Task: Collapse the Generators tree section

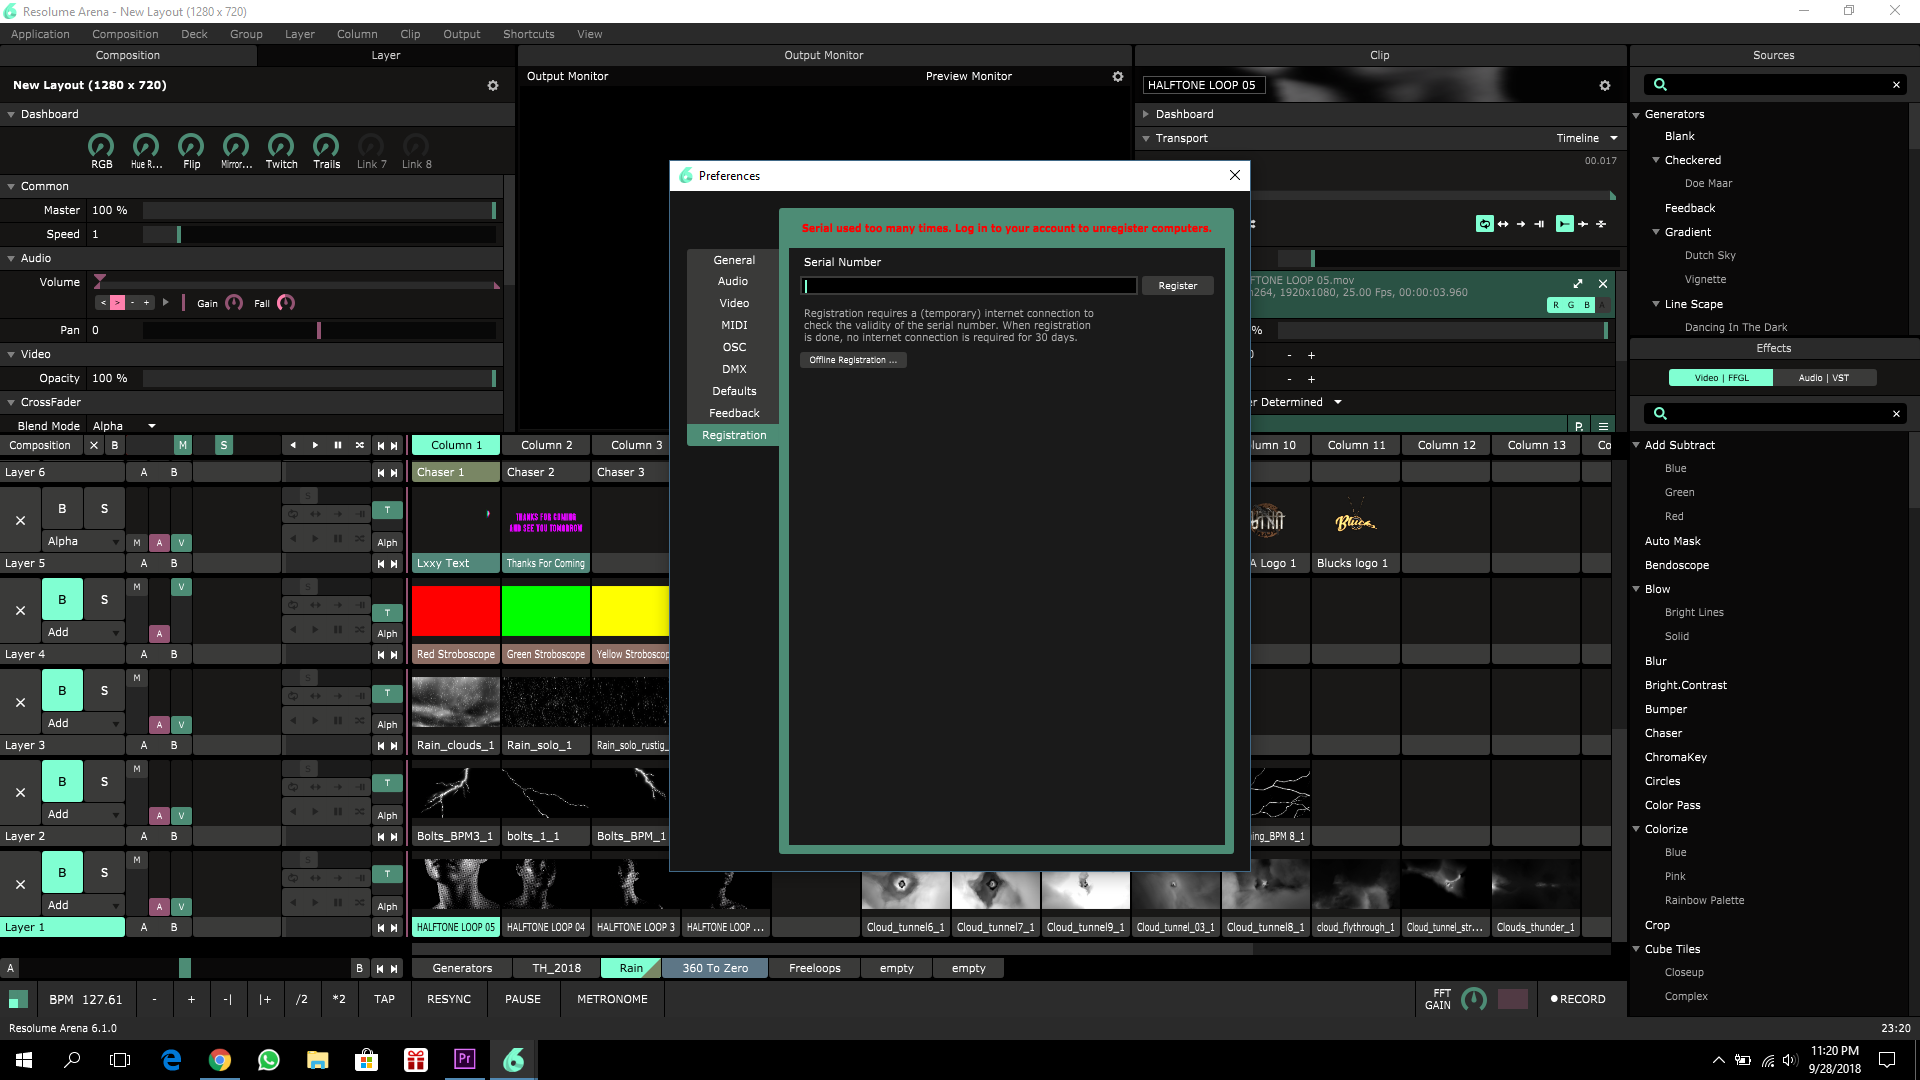Action: (1637, 115)
